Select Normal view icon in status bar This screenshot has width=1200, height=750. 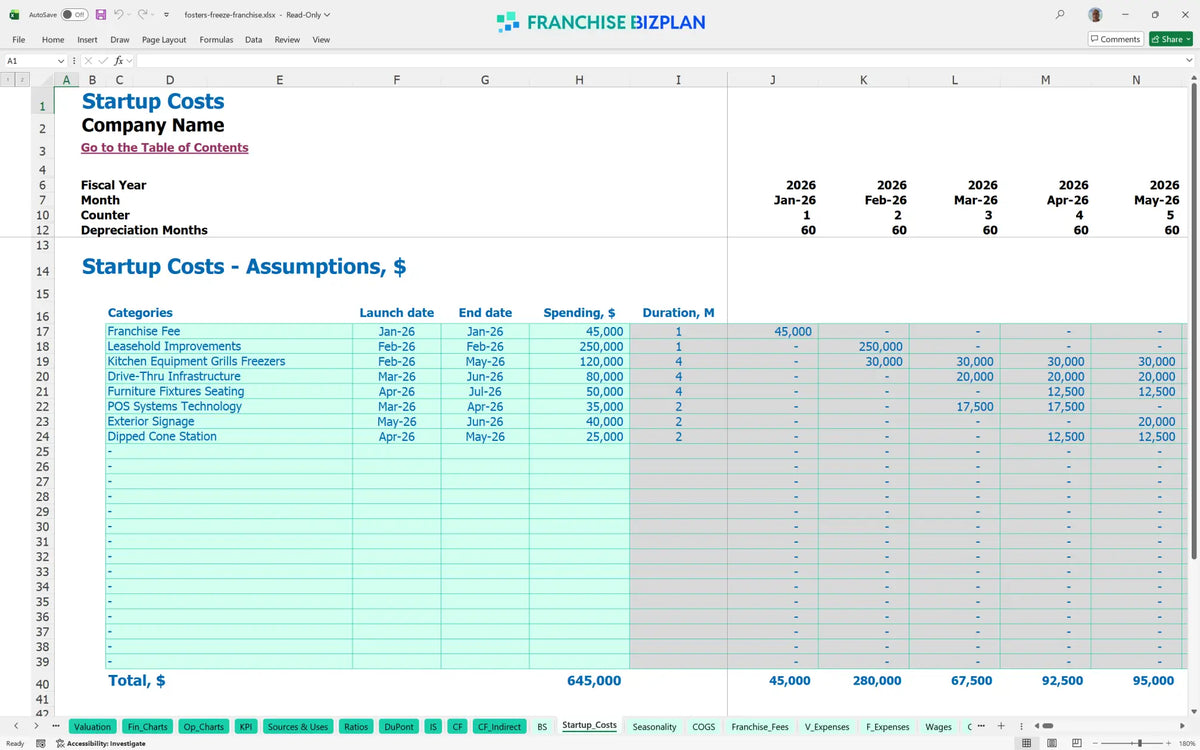click(x=1026, y=743)
